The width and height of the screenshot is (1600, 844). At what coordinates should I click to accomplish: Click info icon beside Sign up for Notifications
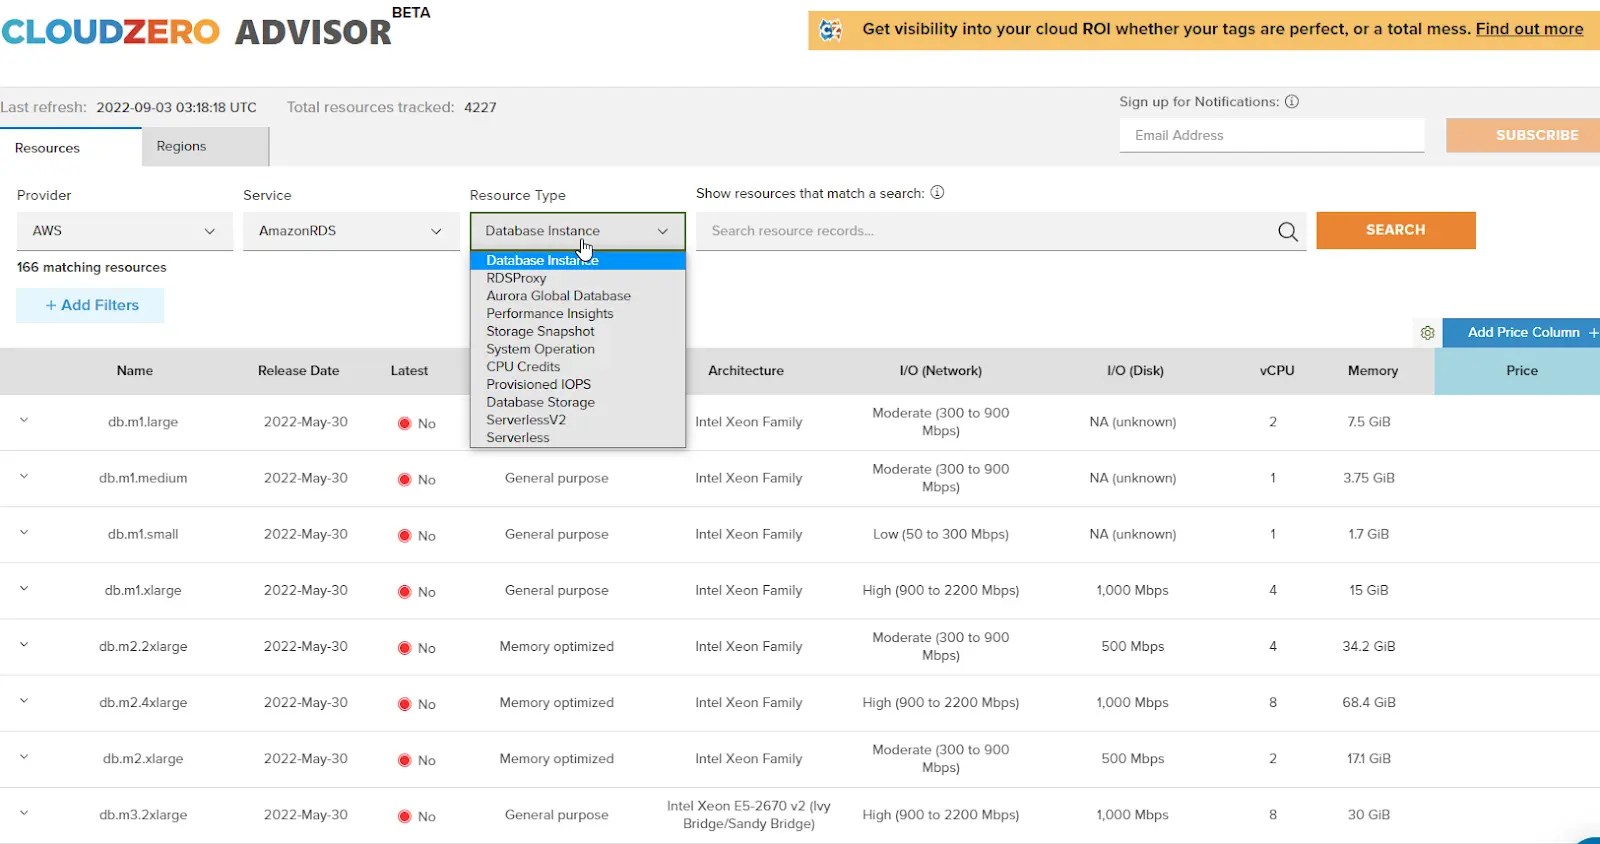pos(1292,102)
